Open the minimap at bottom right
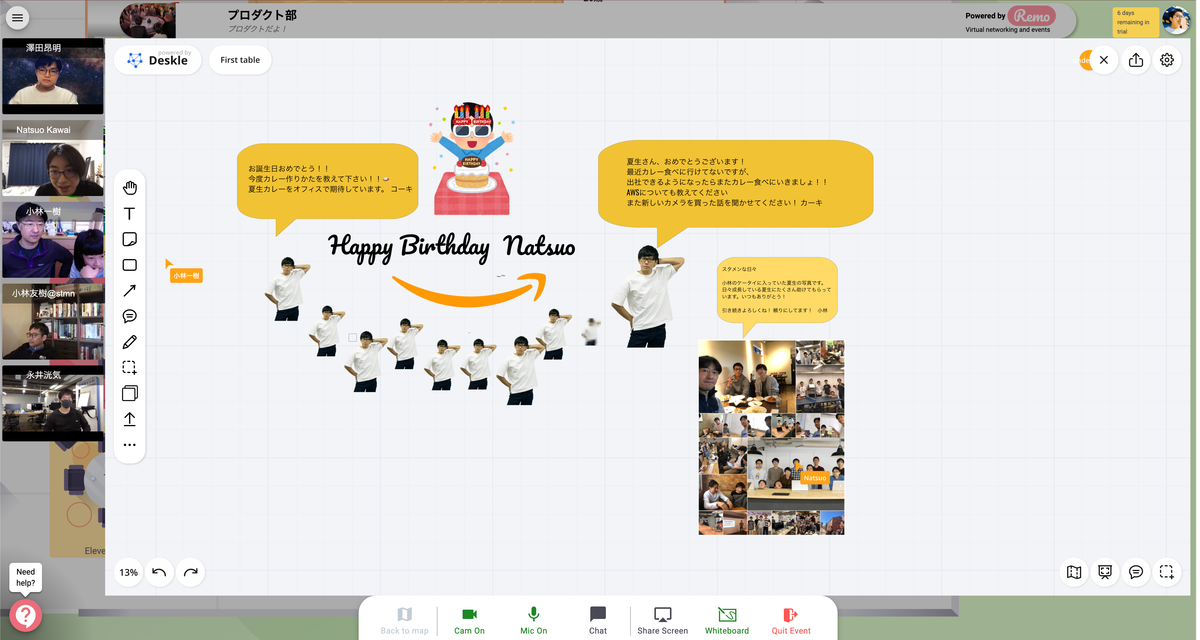 coord(1074,572)
